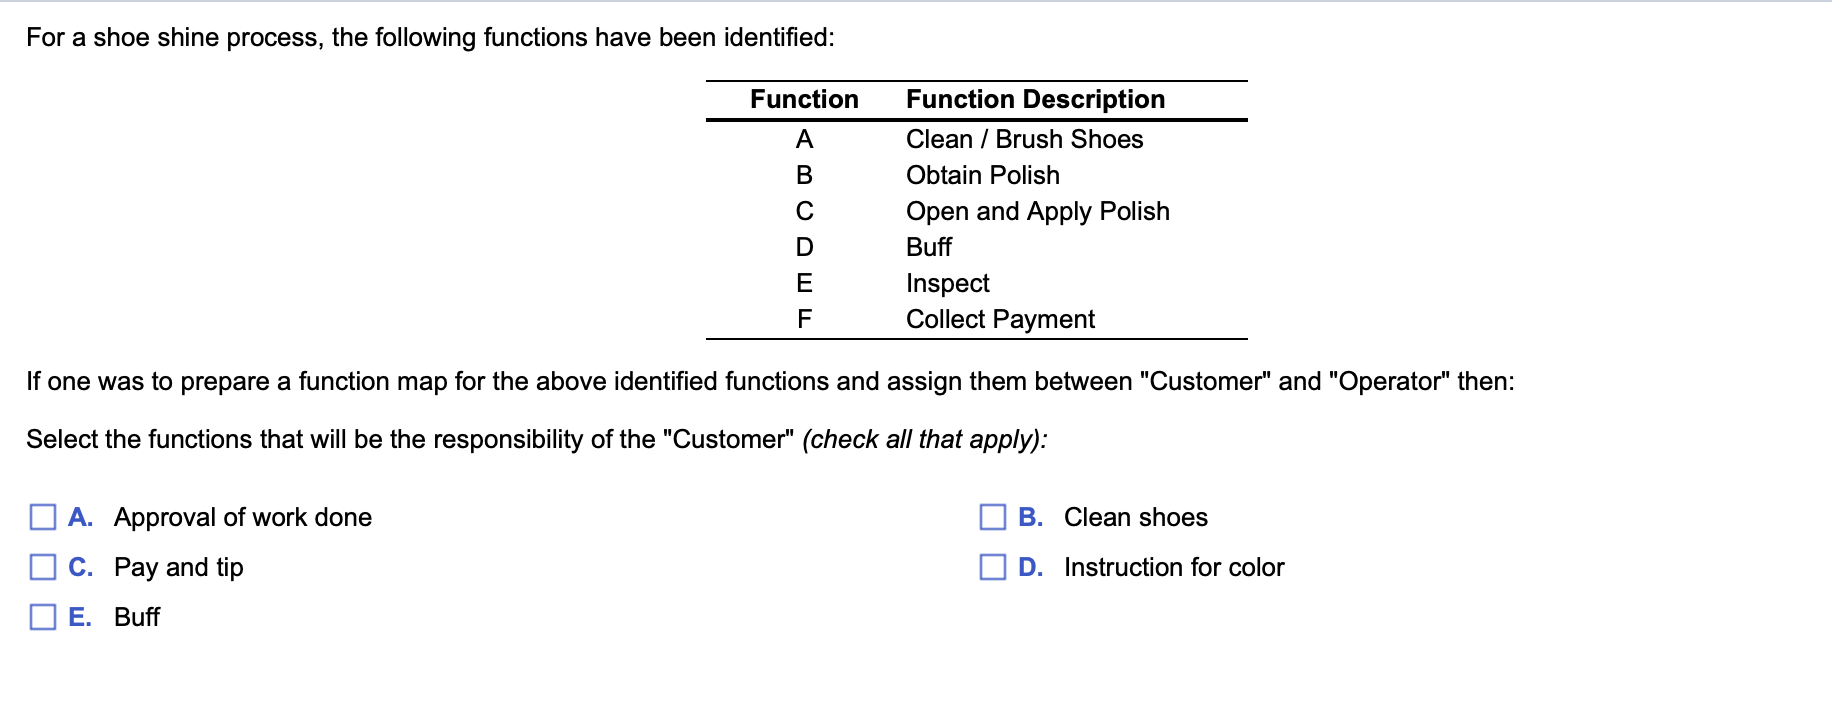Check the 'Buff' checkbox option E

(41, 618)
